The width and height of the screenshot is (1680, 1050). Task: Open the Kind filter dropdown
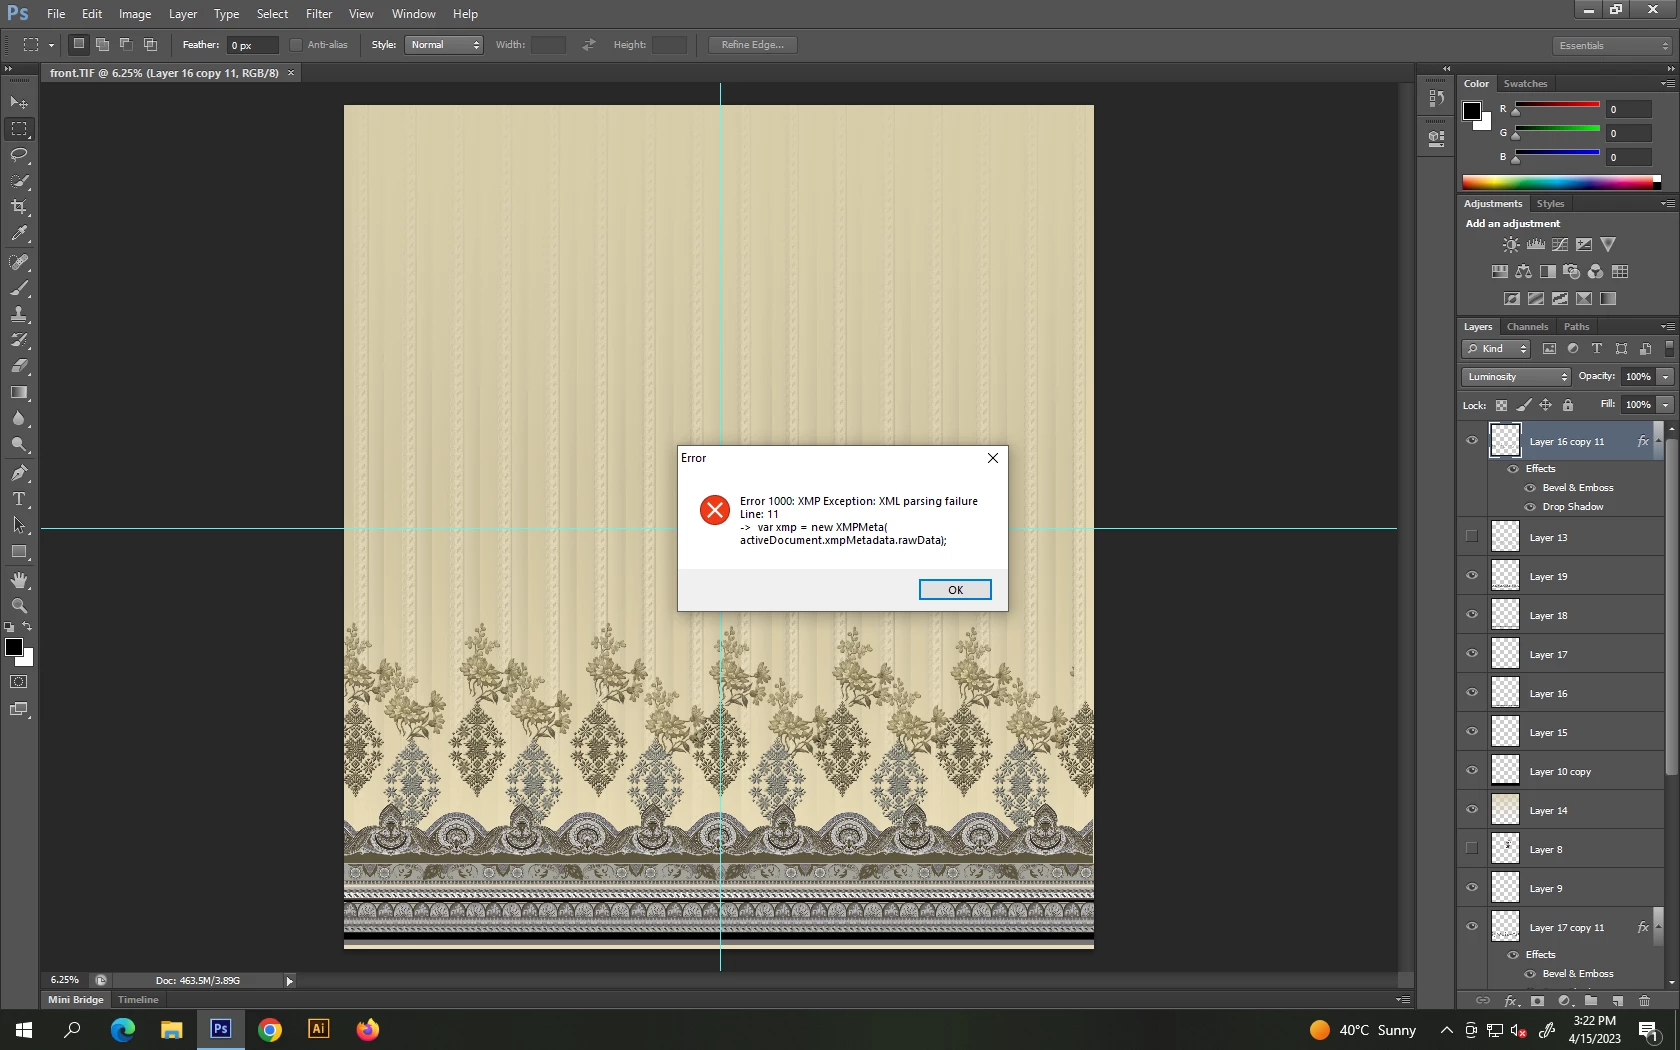[x=1497, y=349]
